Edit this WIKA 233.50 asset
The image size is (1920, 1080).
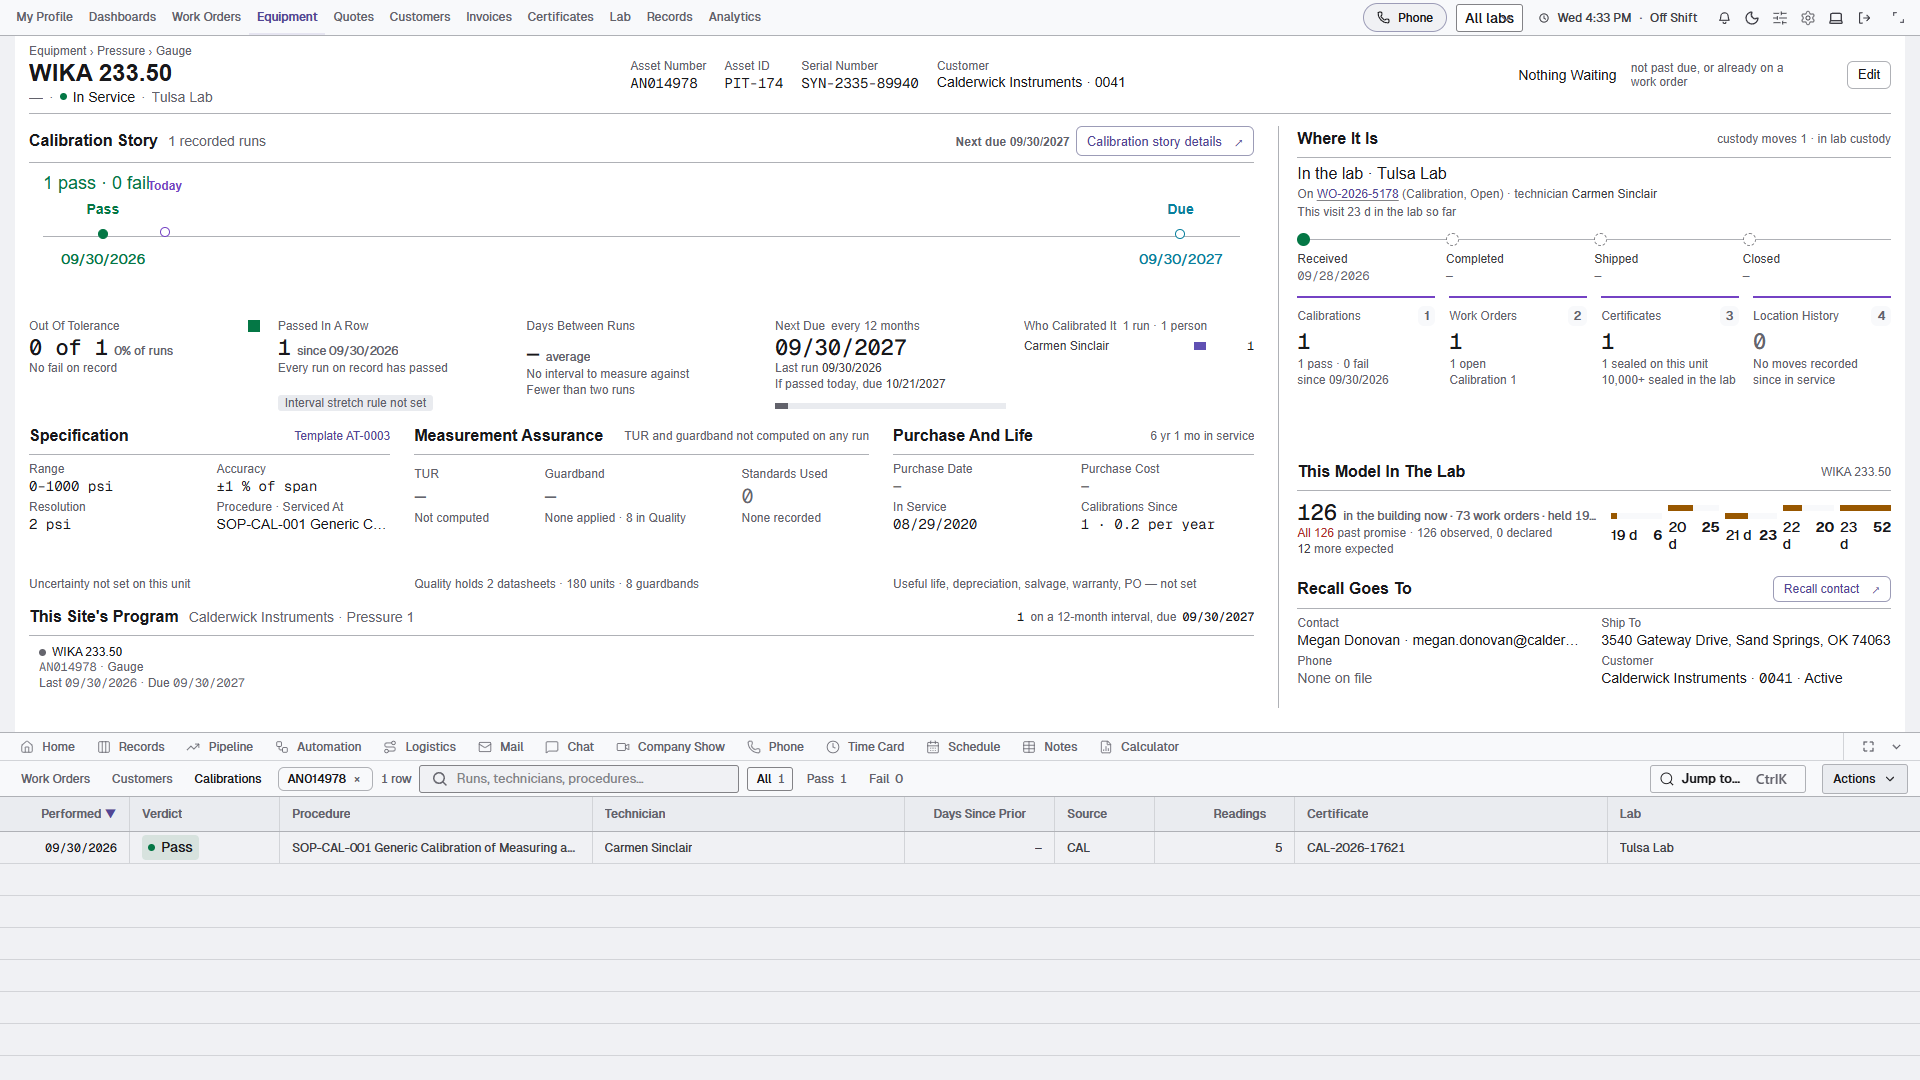(x=1868, y=75)
